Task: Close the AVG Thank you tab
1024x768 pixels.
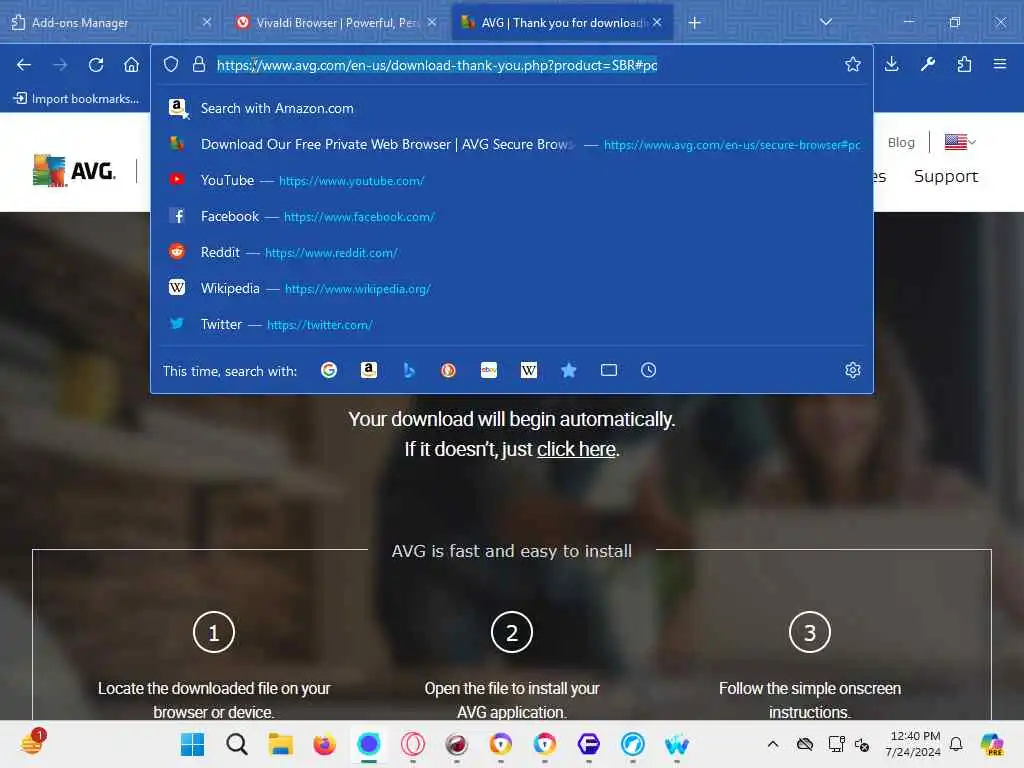Action: [x=657, y=22]
